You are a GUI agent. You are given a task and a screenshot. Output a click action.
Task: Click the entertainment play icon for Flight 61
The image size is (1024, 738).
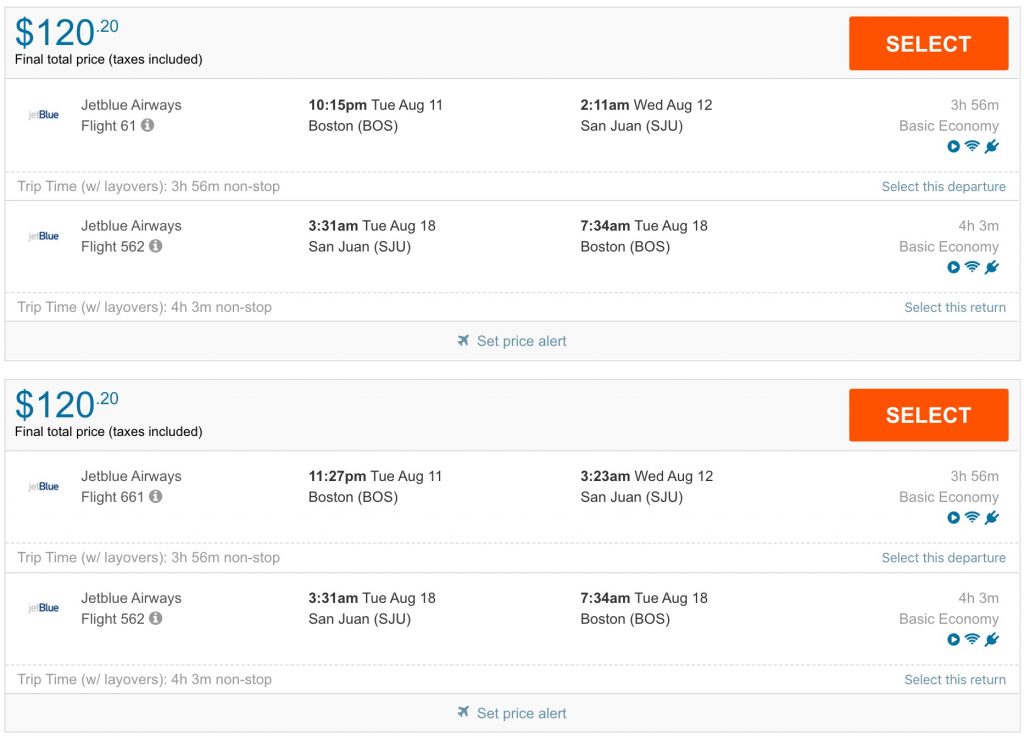pyautogui.click(x=954, y=147)
